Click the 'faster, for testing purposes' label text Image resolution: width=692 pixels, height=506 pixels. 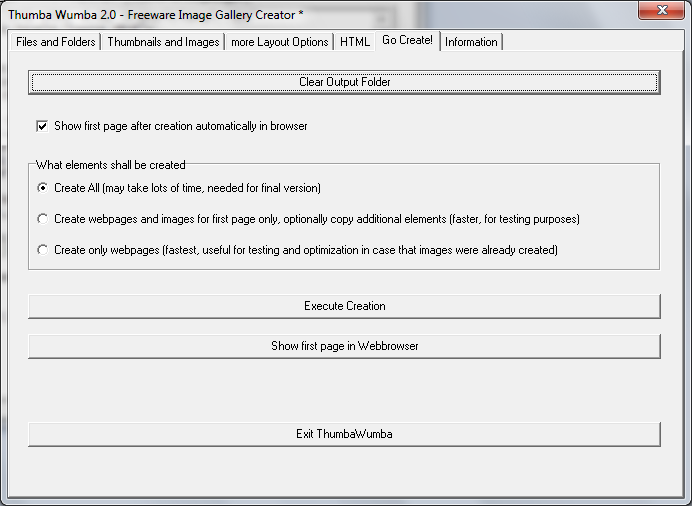click(510, 219)
